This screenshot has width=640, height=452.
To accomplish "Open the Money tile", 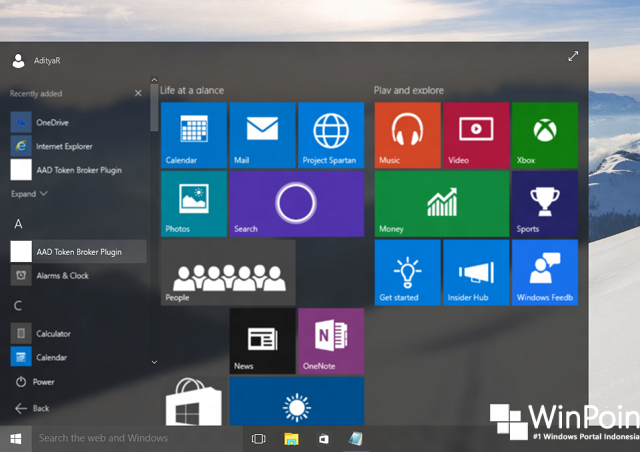I will point(442,204).
